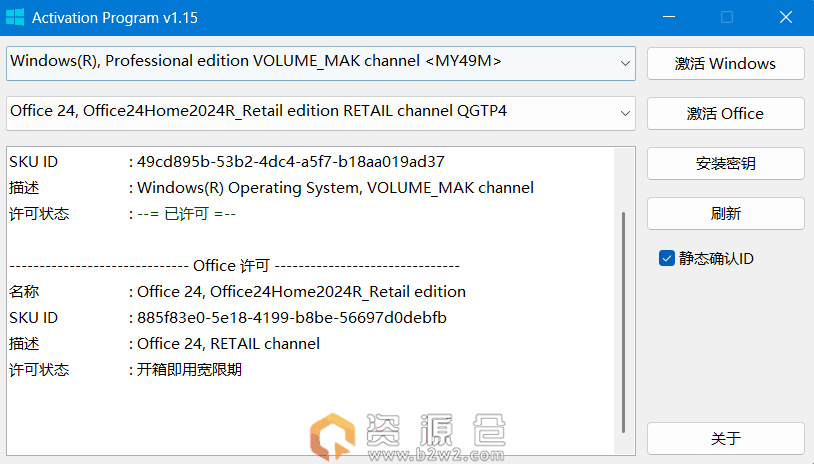Screen dimensions: 814x464
Task: Refresh license info with 刷新
Action: (725, 213)
